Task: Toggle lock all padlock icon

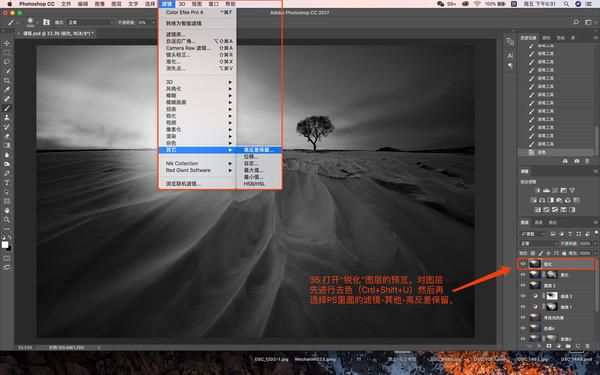Action: [x=564, y=253]
